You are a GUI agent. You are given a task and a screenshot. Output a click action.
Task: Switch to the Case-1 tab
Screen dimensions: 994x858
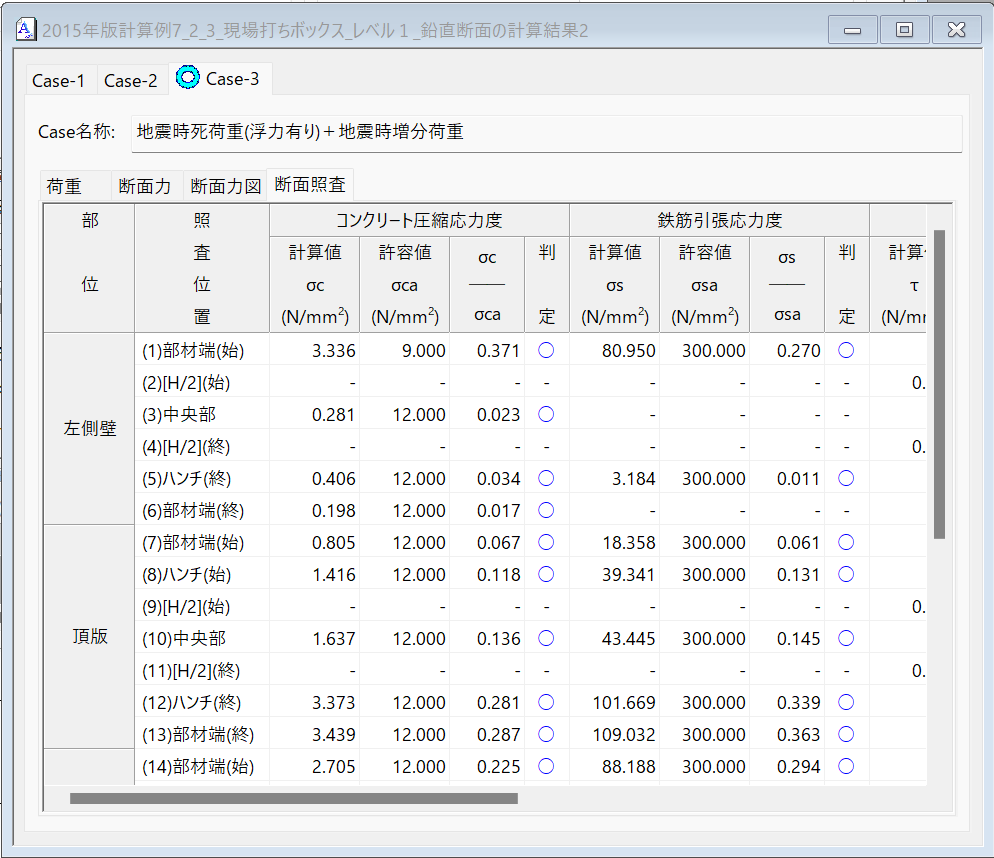pyautogui.click(x=58, y=81)
